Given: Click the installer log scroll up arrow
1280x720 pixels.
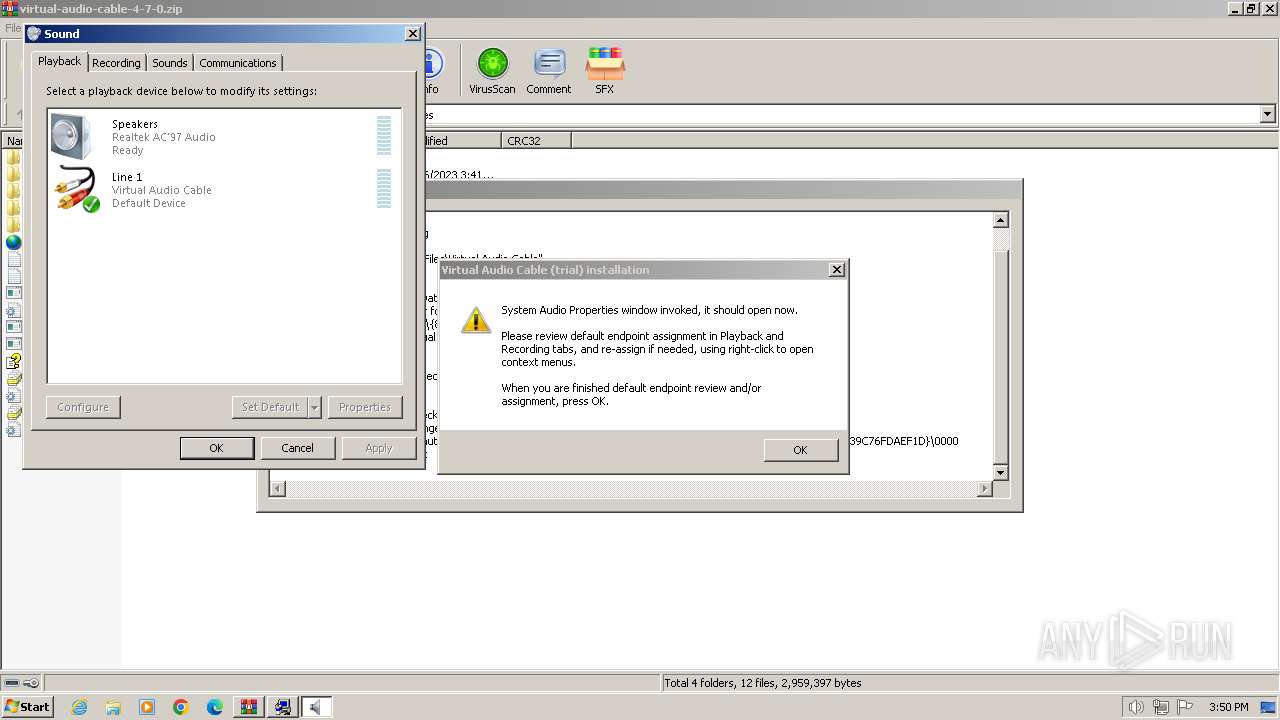Looking at the screenshot, I should tap(1000, 220).
